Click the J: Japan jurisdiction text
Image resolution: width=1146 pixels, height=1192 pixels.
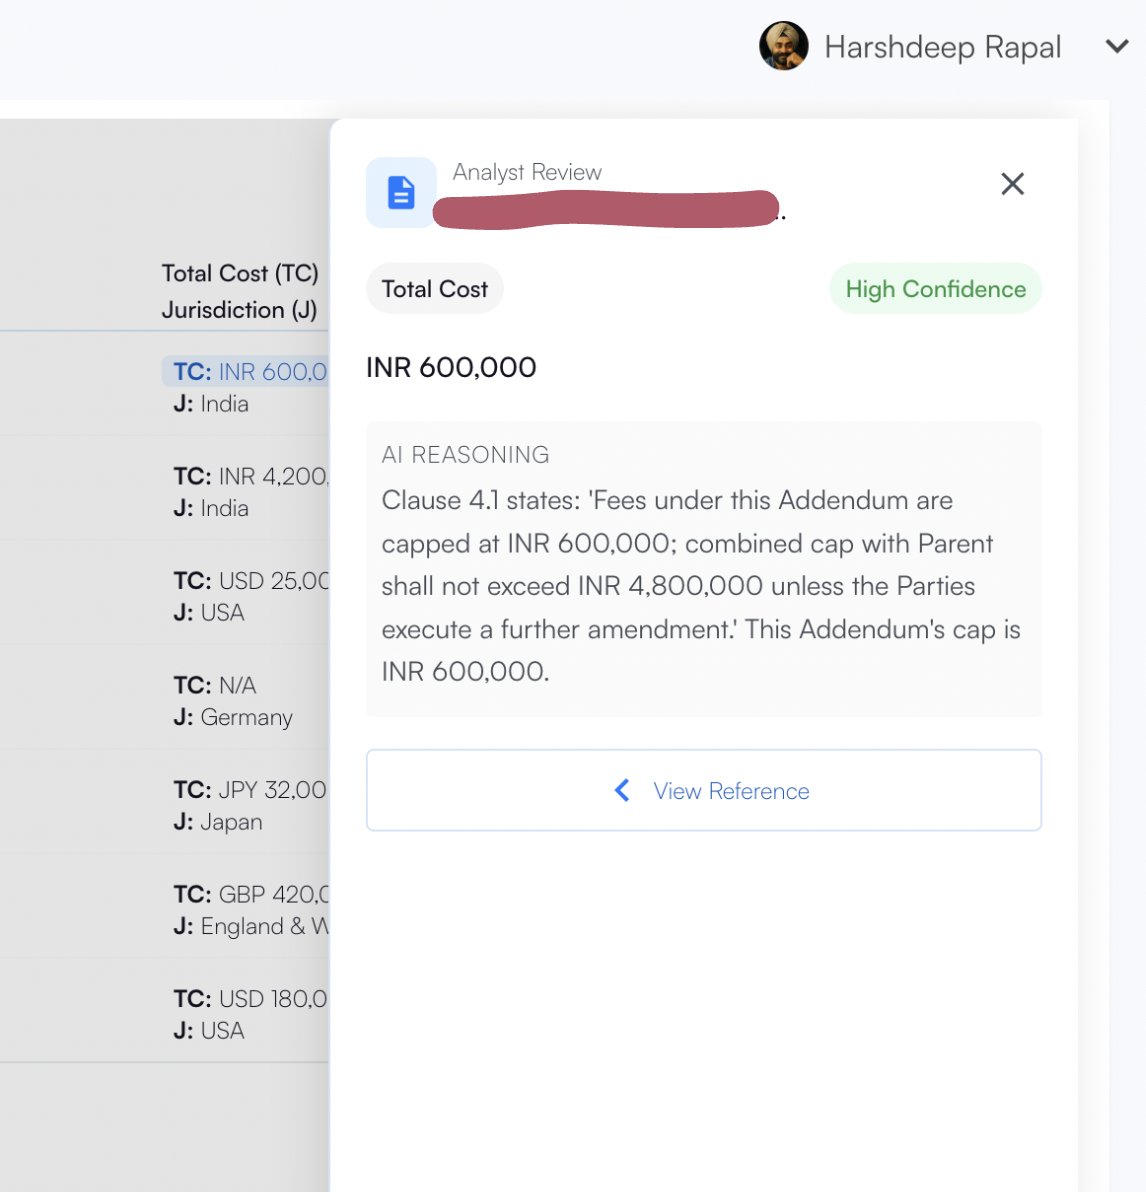tap(217, 822)
